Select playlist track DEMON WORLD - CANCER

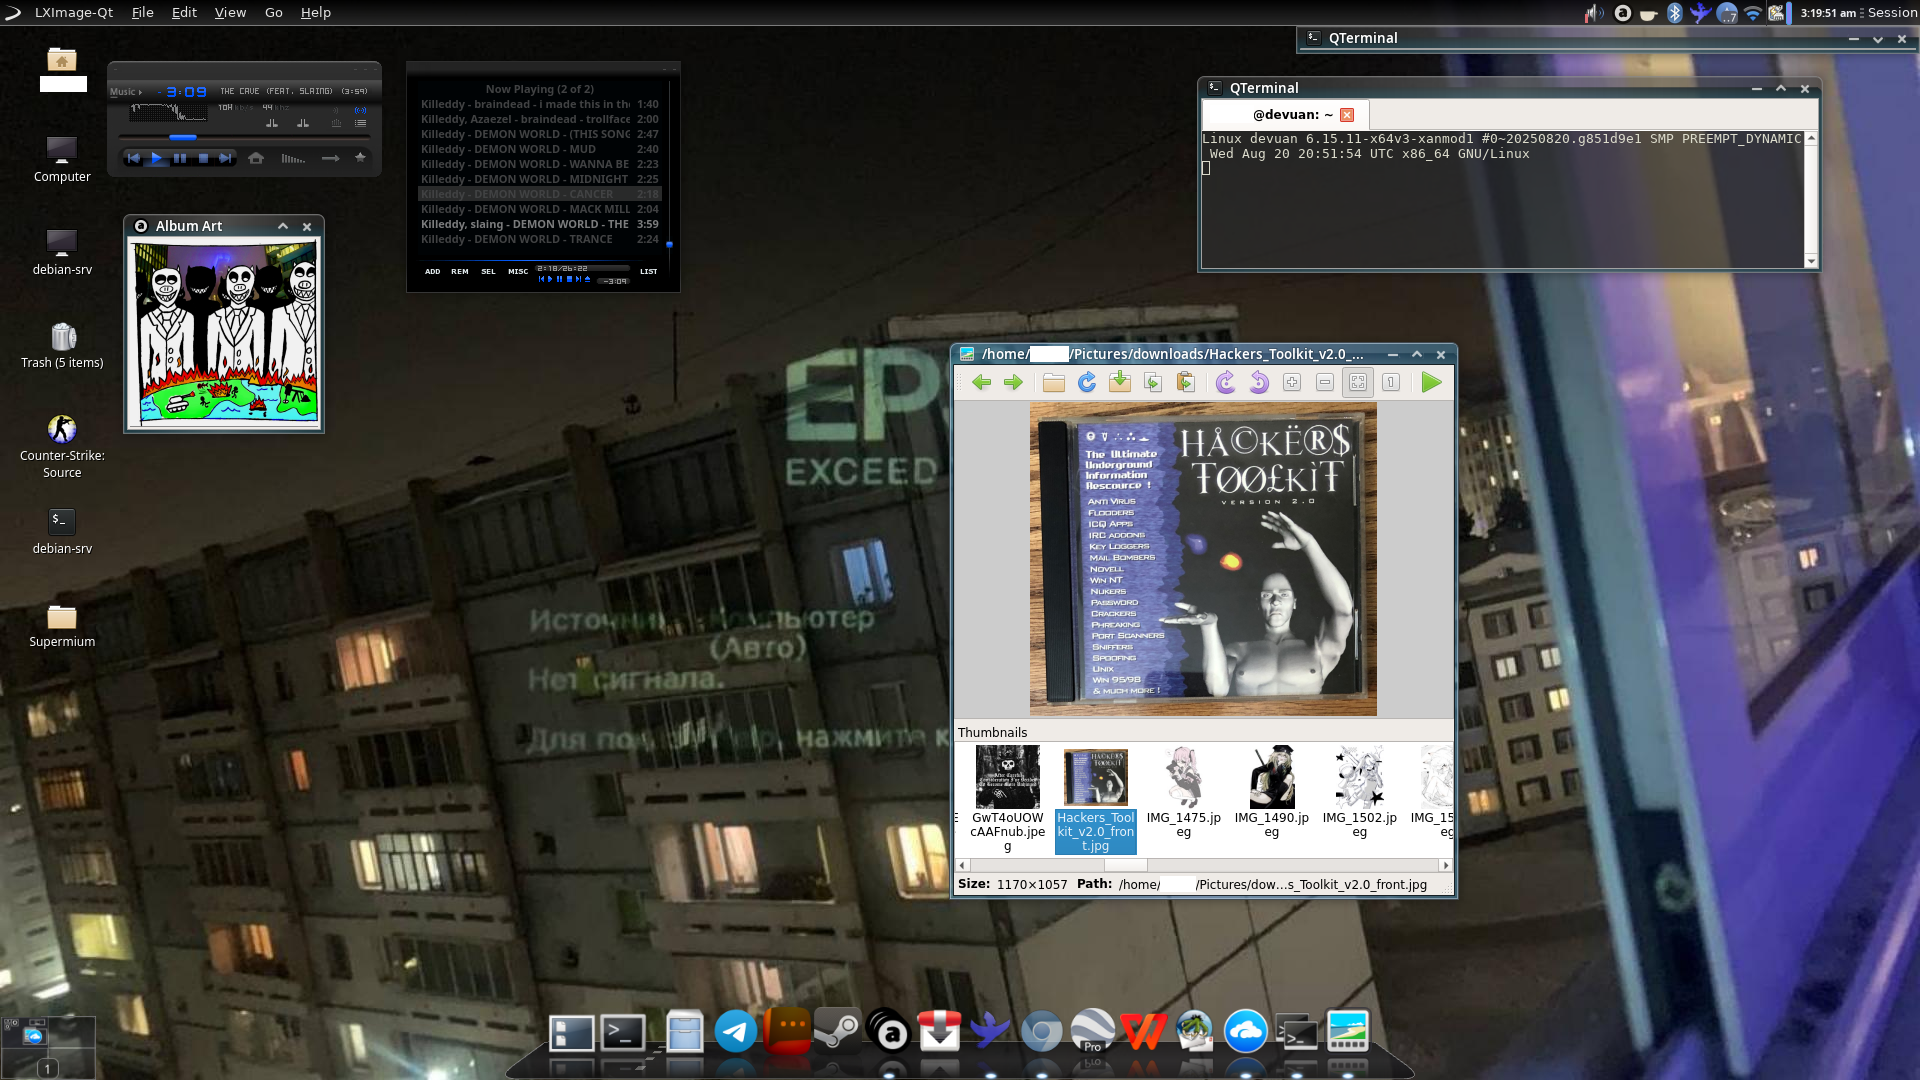pyautogui.click(x=540, y=194)
